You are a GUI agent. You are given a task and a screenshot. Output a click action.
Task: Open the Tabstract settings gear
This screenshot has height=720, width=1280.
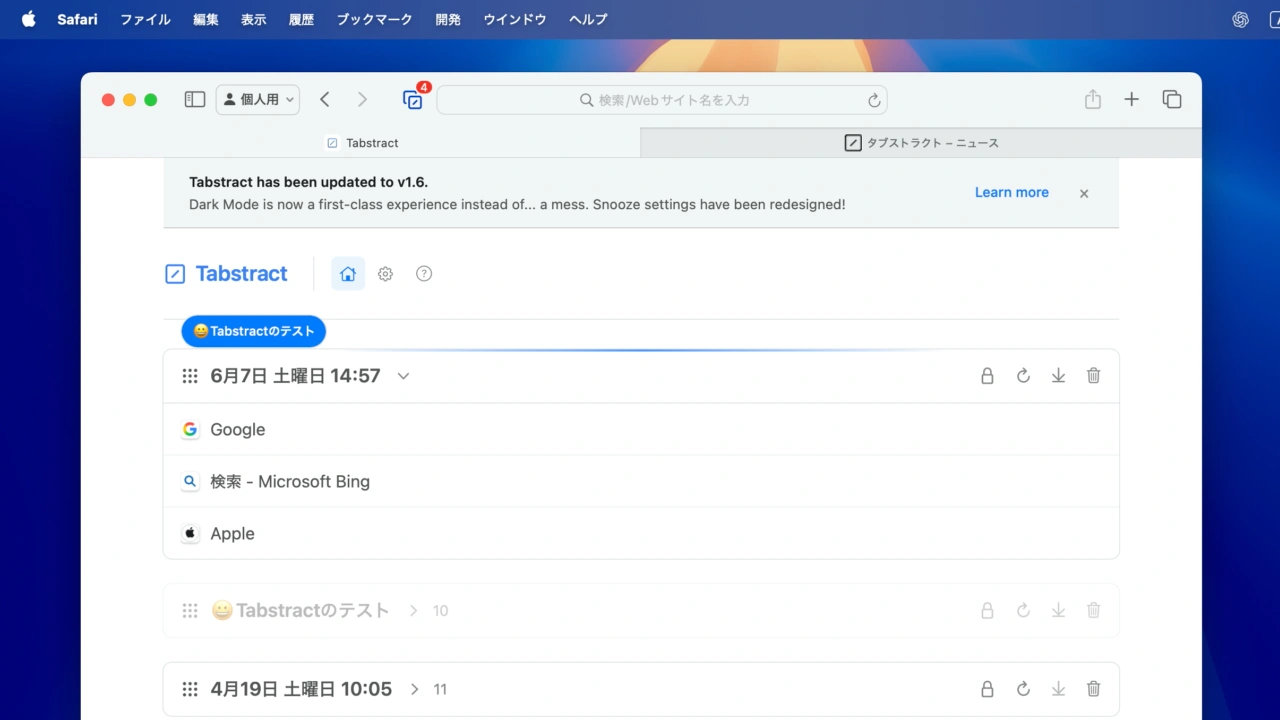point(385,273)
